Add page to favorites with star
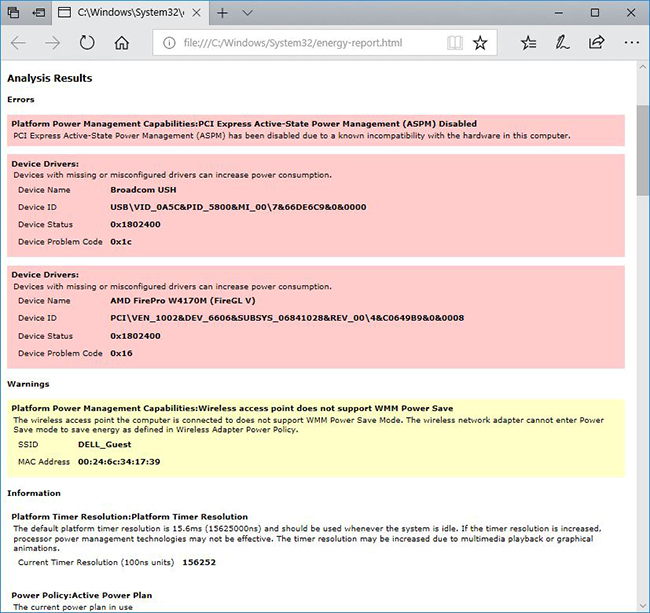This screenshot has width=650, height=613. 481,43
